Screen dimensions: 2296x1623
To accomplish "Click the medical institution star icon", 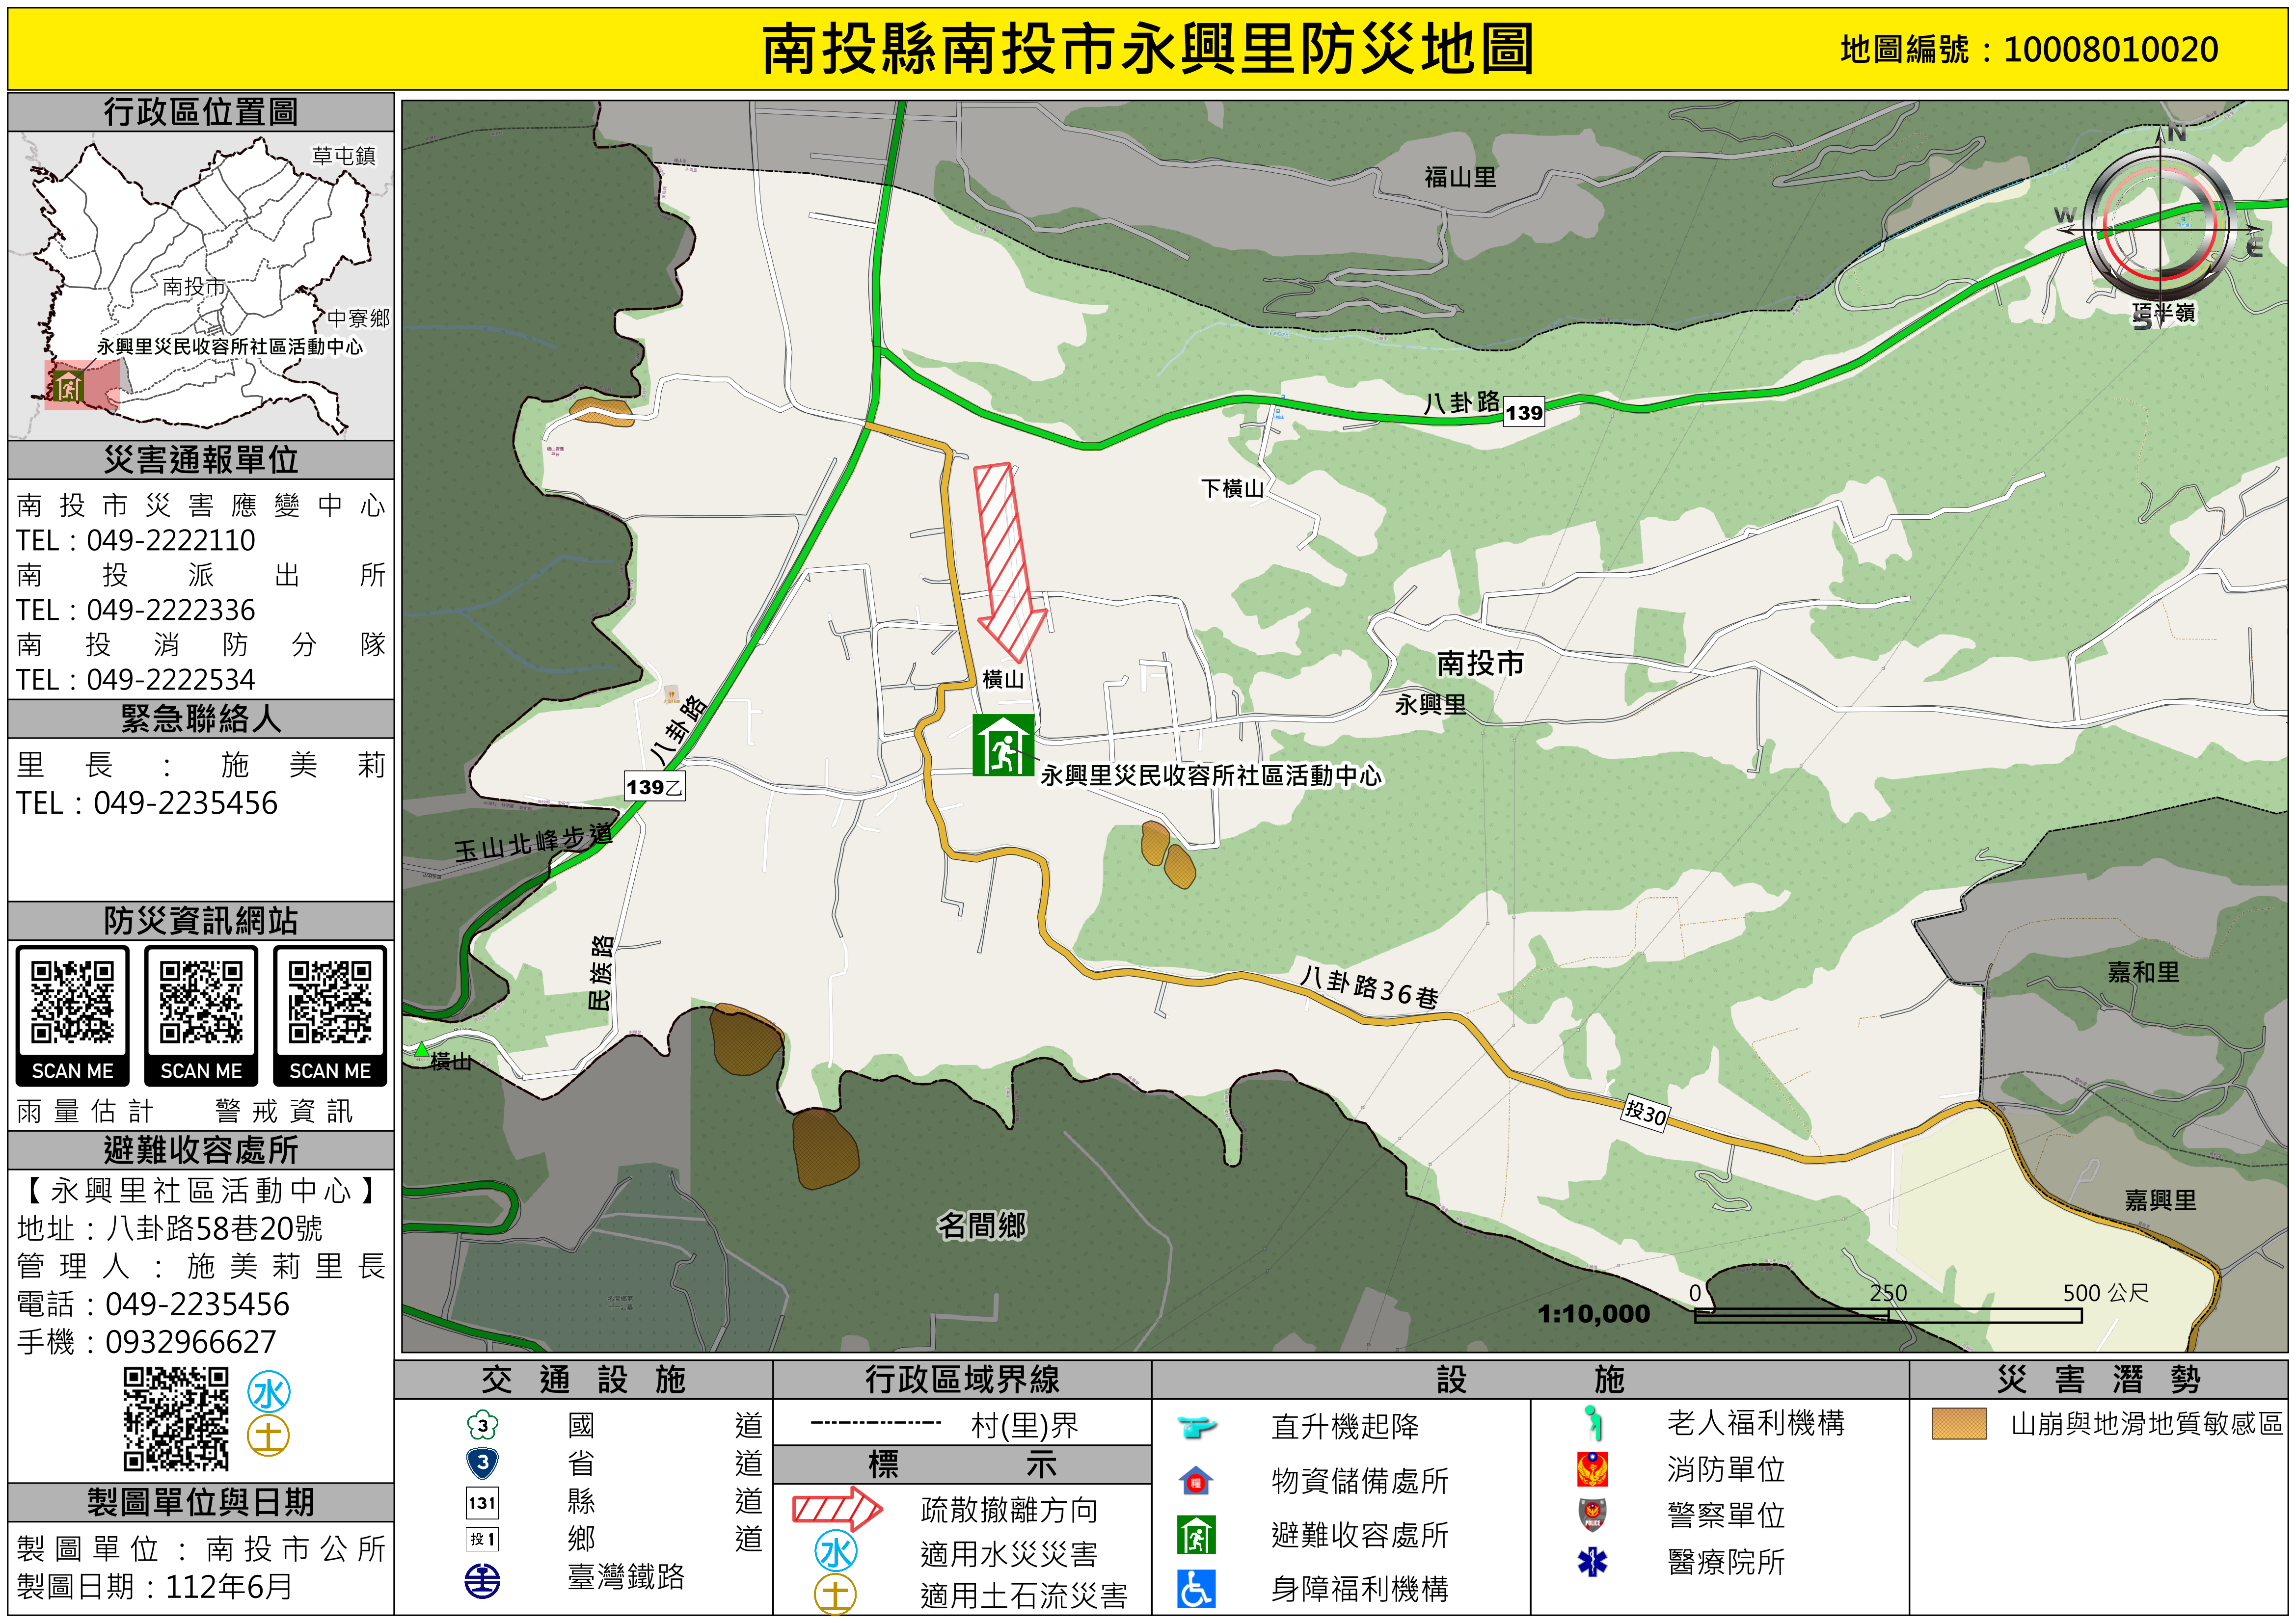I will click(x=1592, y=1561).
